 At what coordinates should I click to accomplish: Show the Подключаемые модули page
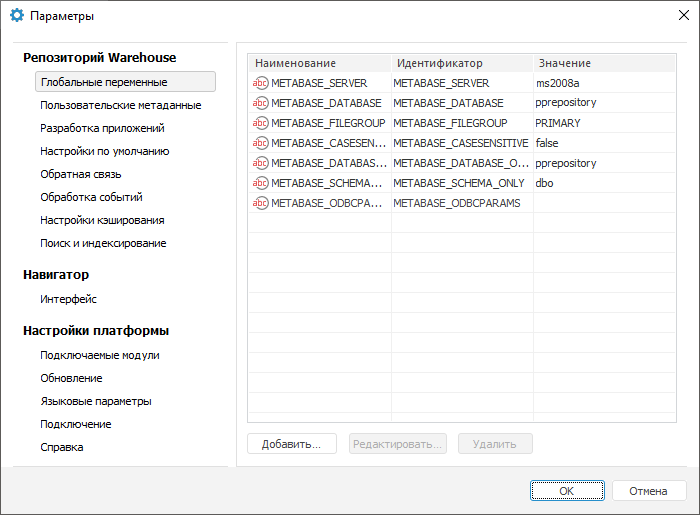point(99,355)
